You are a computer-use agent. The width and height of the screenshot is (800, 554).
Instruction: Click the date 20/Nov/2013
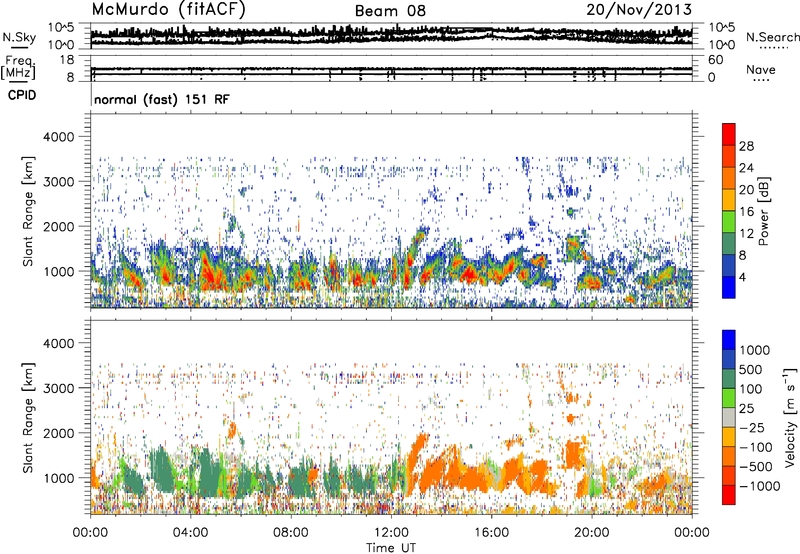click(639, 9)
